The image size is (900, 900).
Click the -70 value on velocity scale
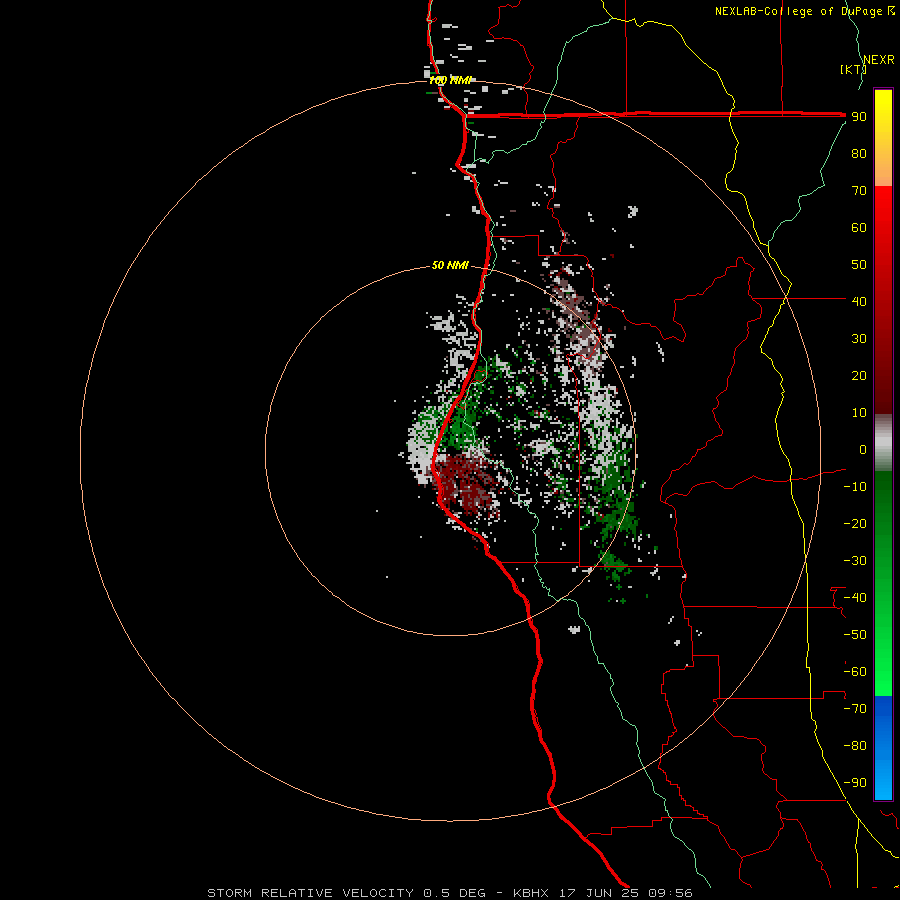(855, 709)
